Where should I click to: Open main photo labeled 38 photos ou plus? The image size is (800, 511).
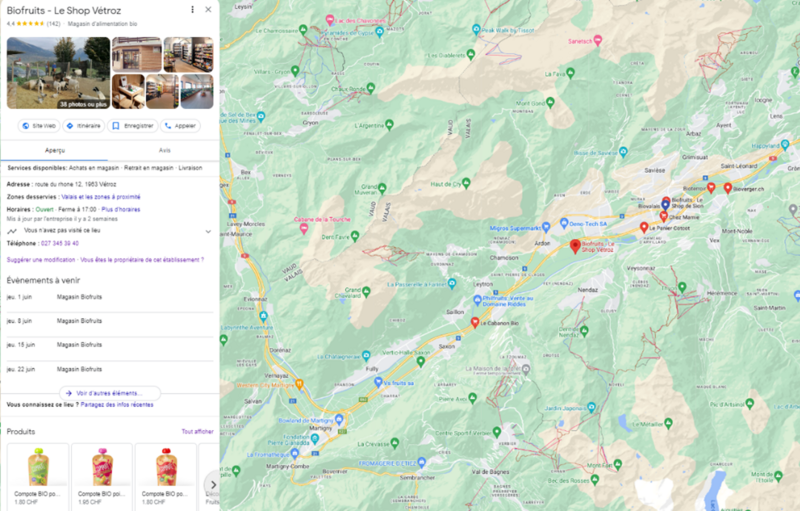pos(58,73)
